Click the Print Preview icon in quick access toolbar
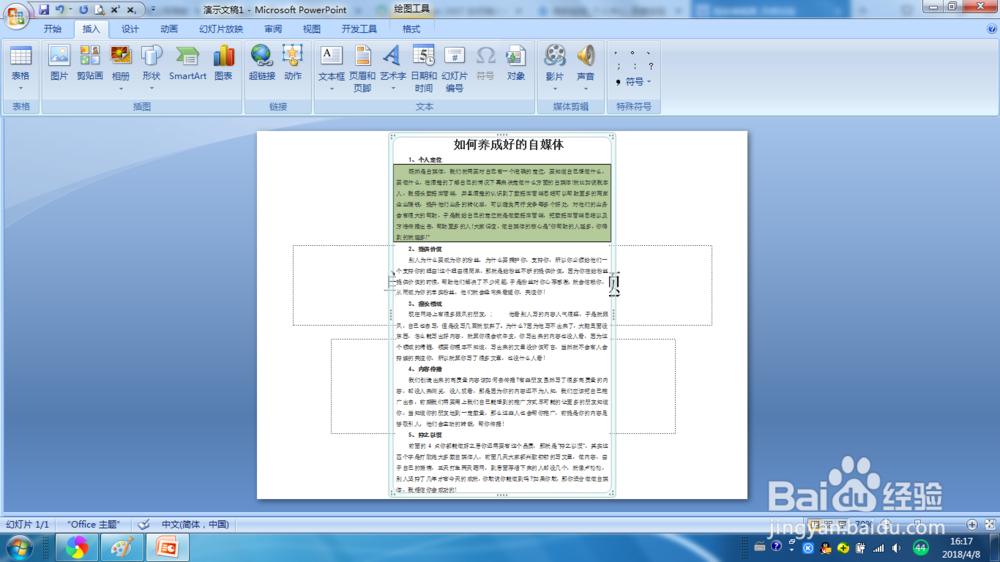The width and height of the screenshot is (1000, 562). tap(99, 10)
